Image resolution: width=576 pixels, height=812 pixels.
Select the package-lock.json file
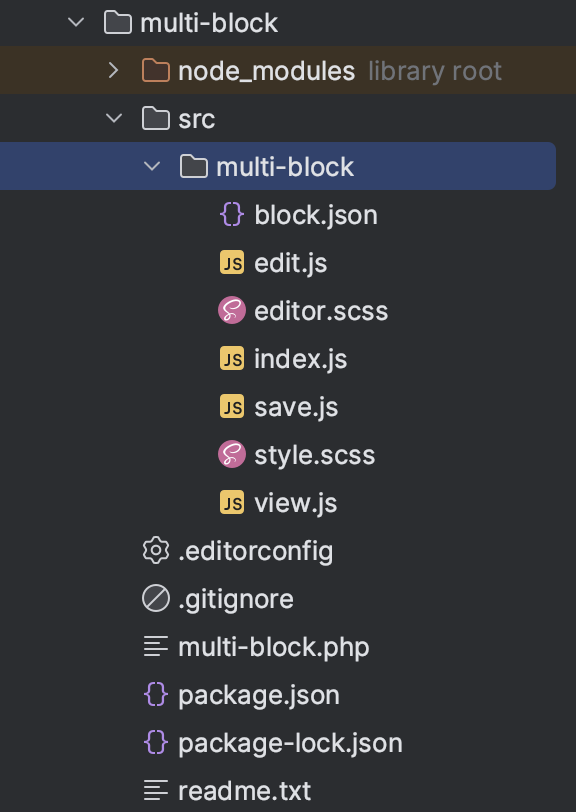click(290, 744)
